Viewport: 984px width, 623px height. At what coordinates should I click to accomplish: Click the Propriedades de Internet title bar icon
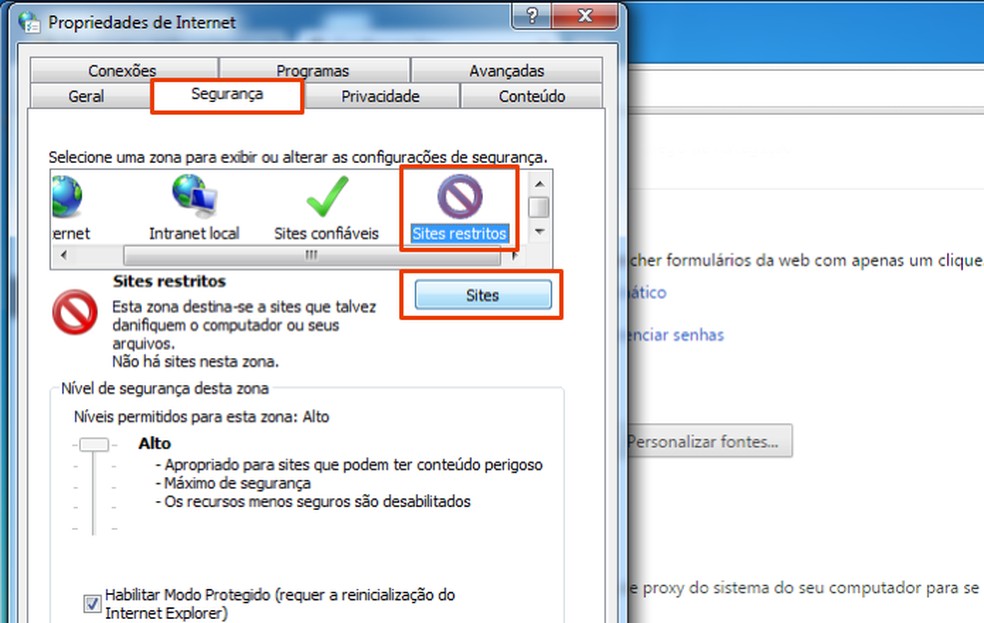point(27,20)
